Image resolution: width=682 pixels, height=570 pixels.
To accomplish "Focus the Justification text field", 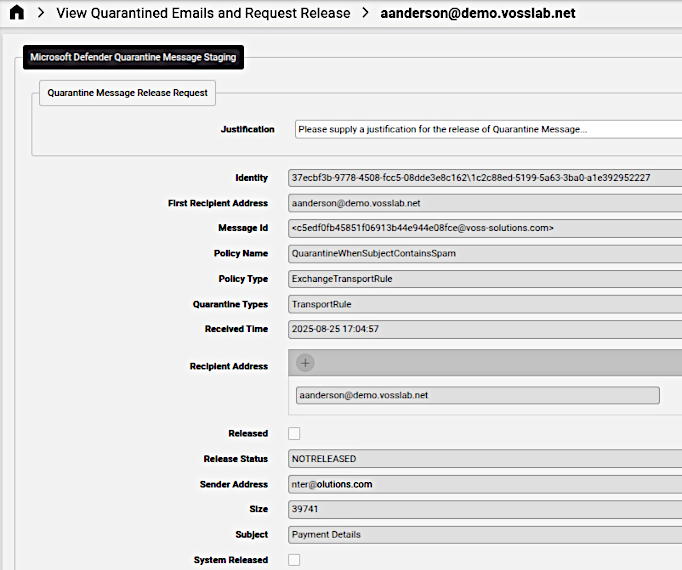I will coord(488,129).
